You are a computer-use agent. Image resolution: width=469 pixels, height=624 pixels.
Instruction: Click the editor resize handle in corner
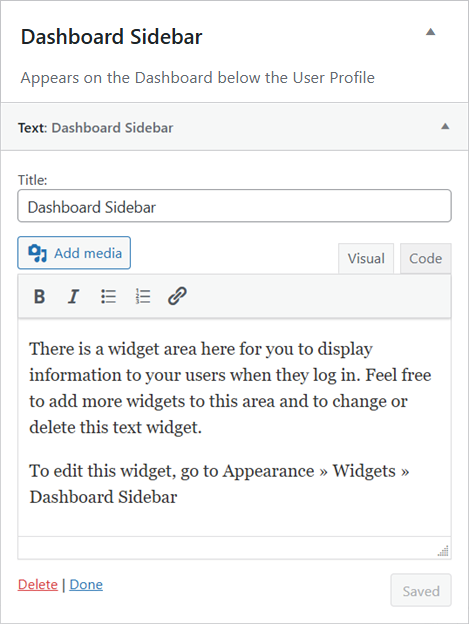[x=443, y=551]
